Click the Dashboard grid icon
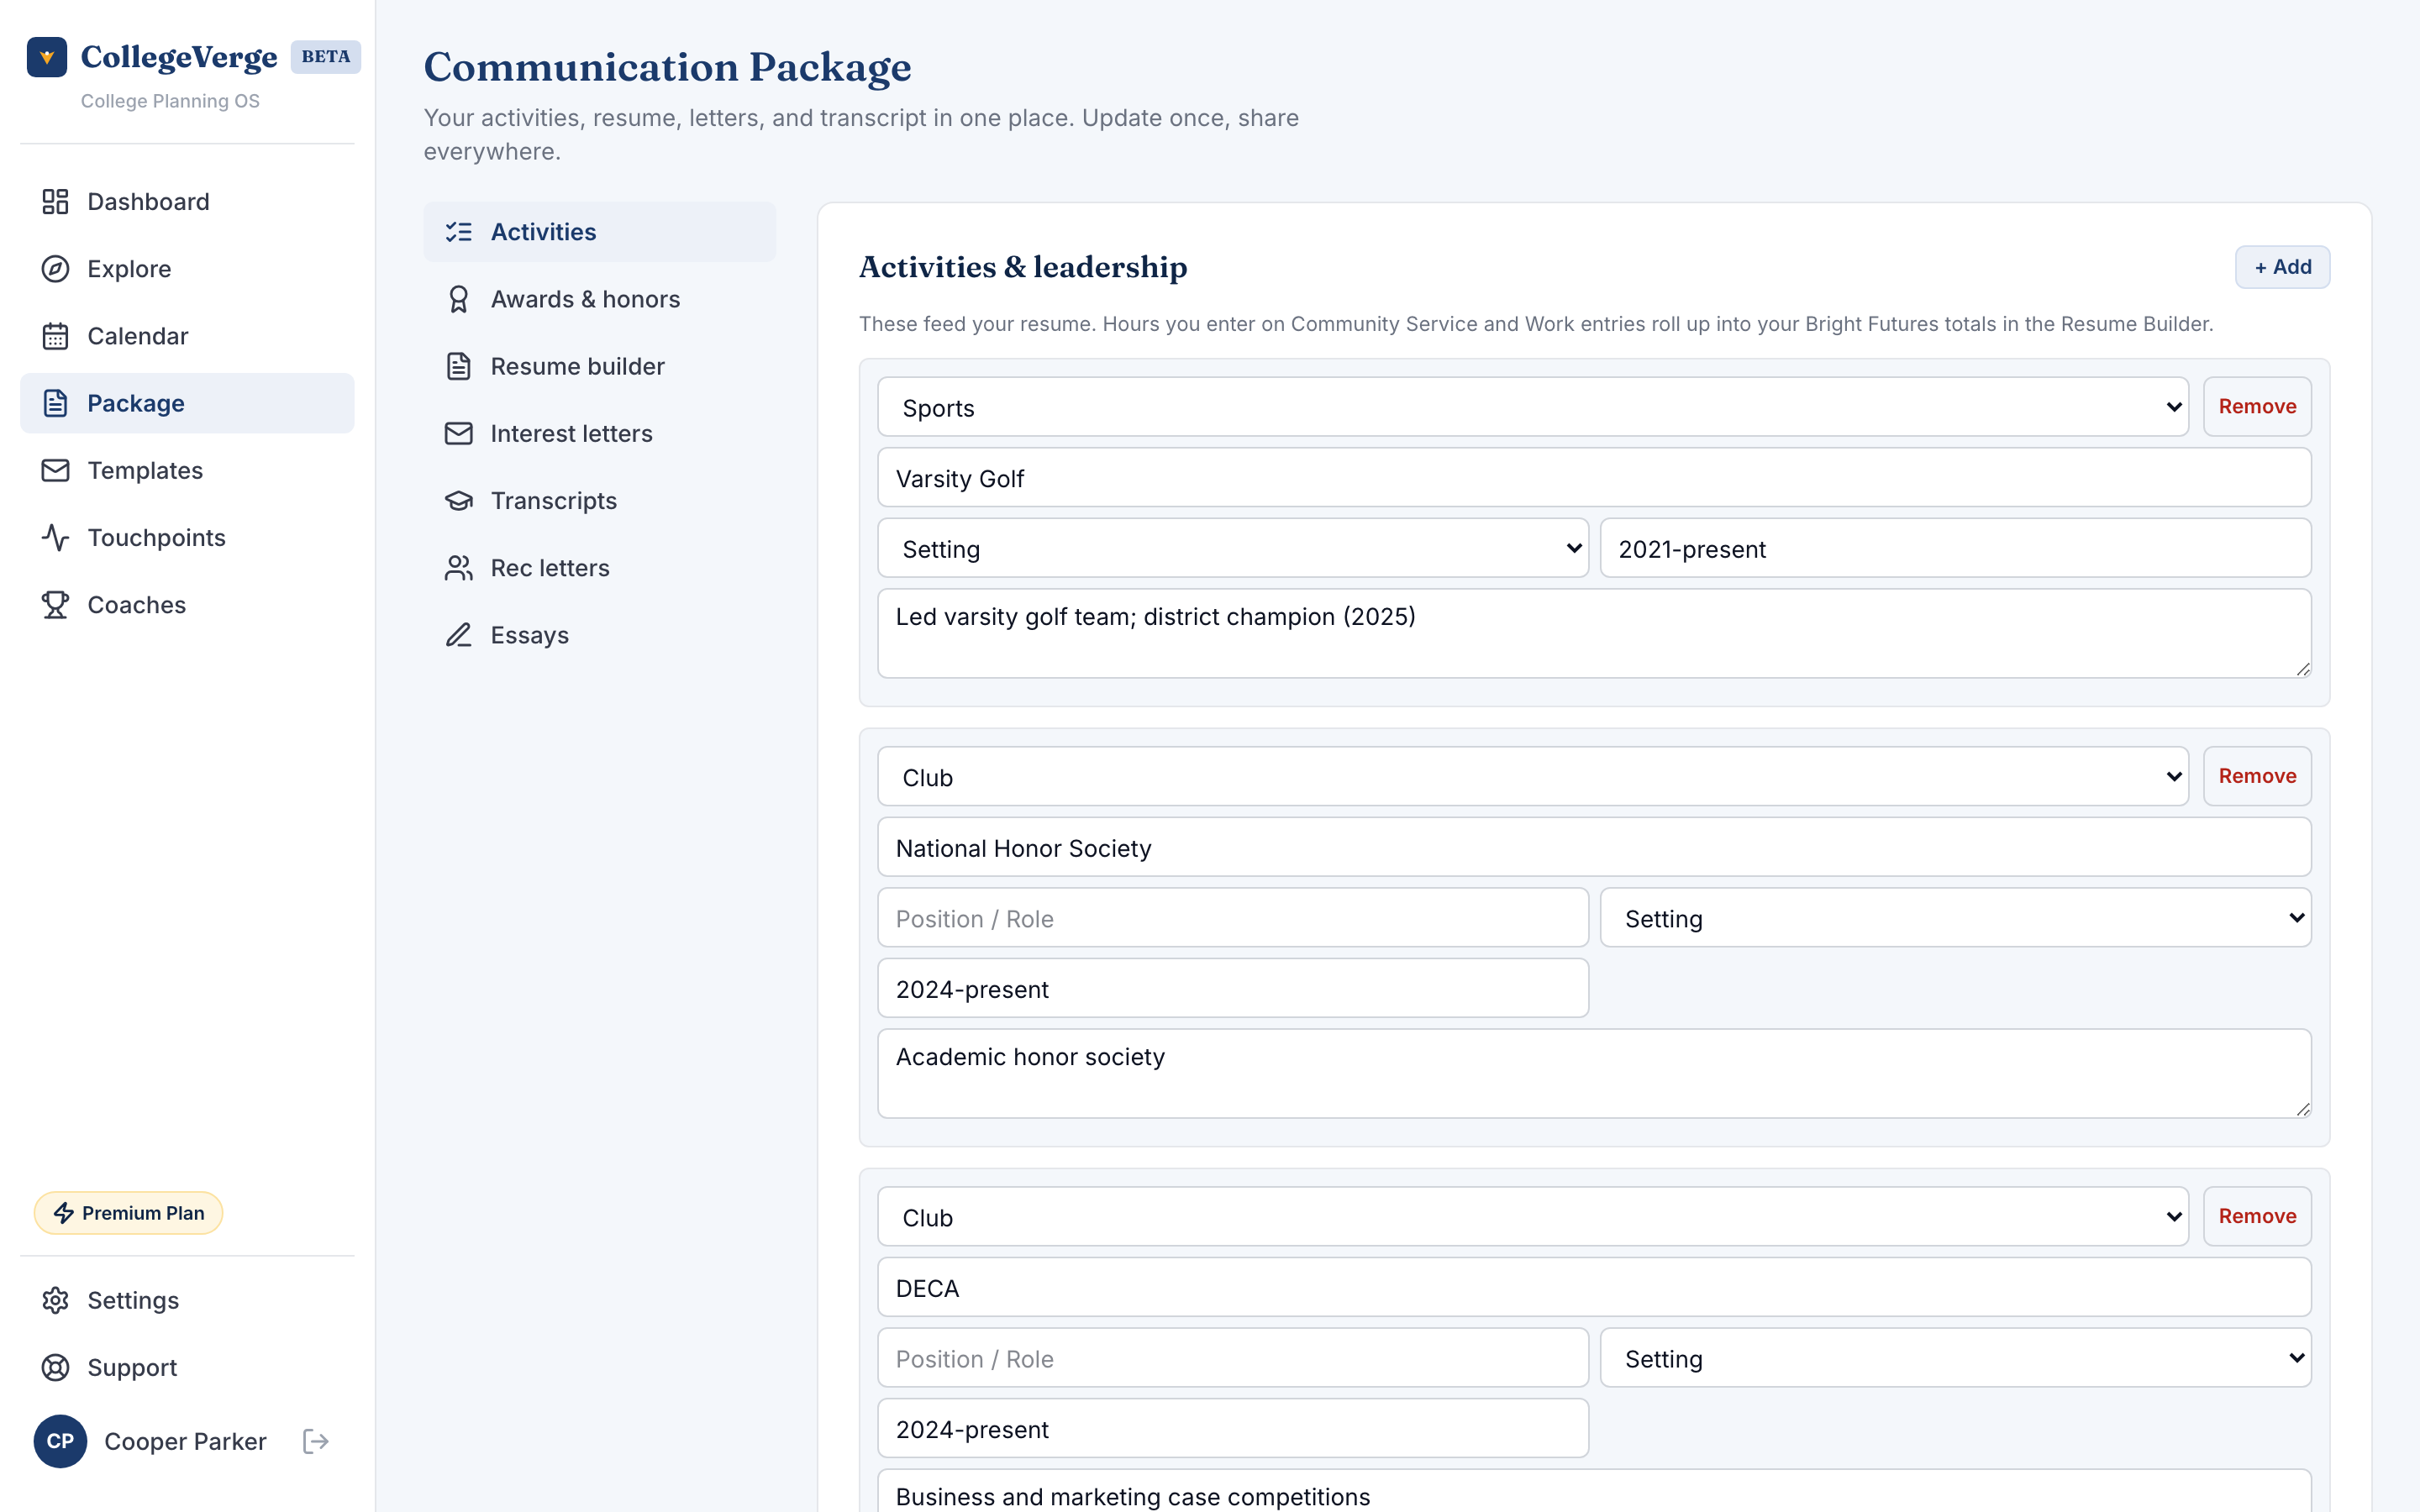The image size is (2420, 1512). pos(55,202)
